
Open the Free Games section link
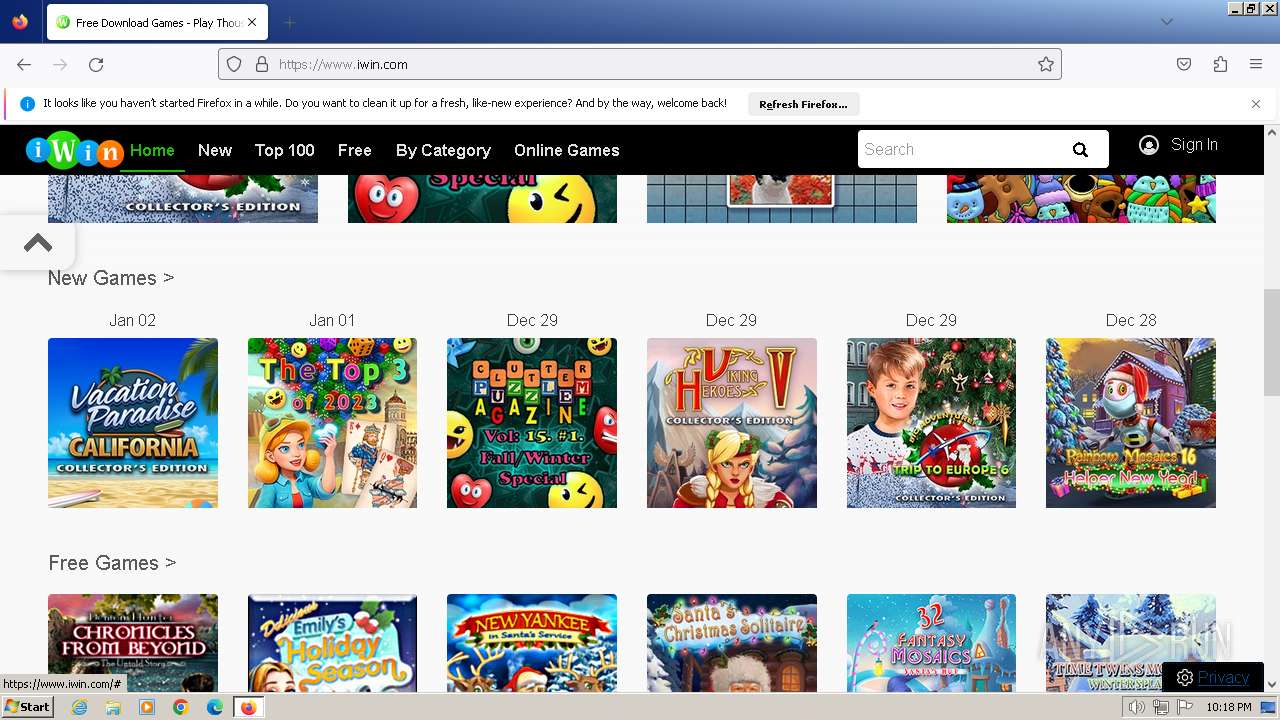(x=112, y=563)
